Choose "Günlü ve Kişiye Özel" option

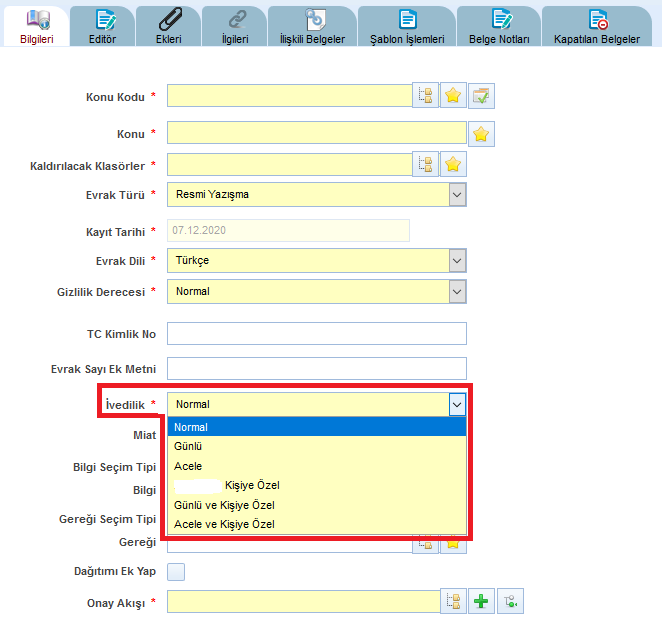[224, 505]
